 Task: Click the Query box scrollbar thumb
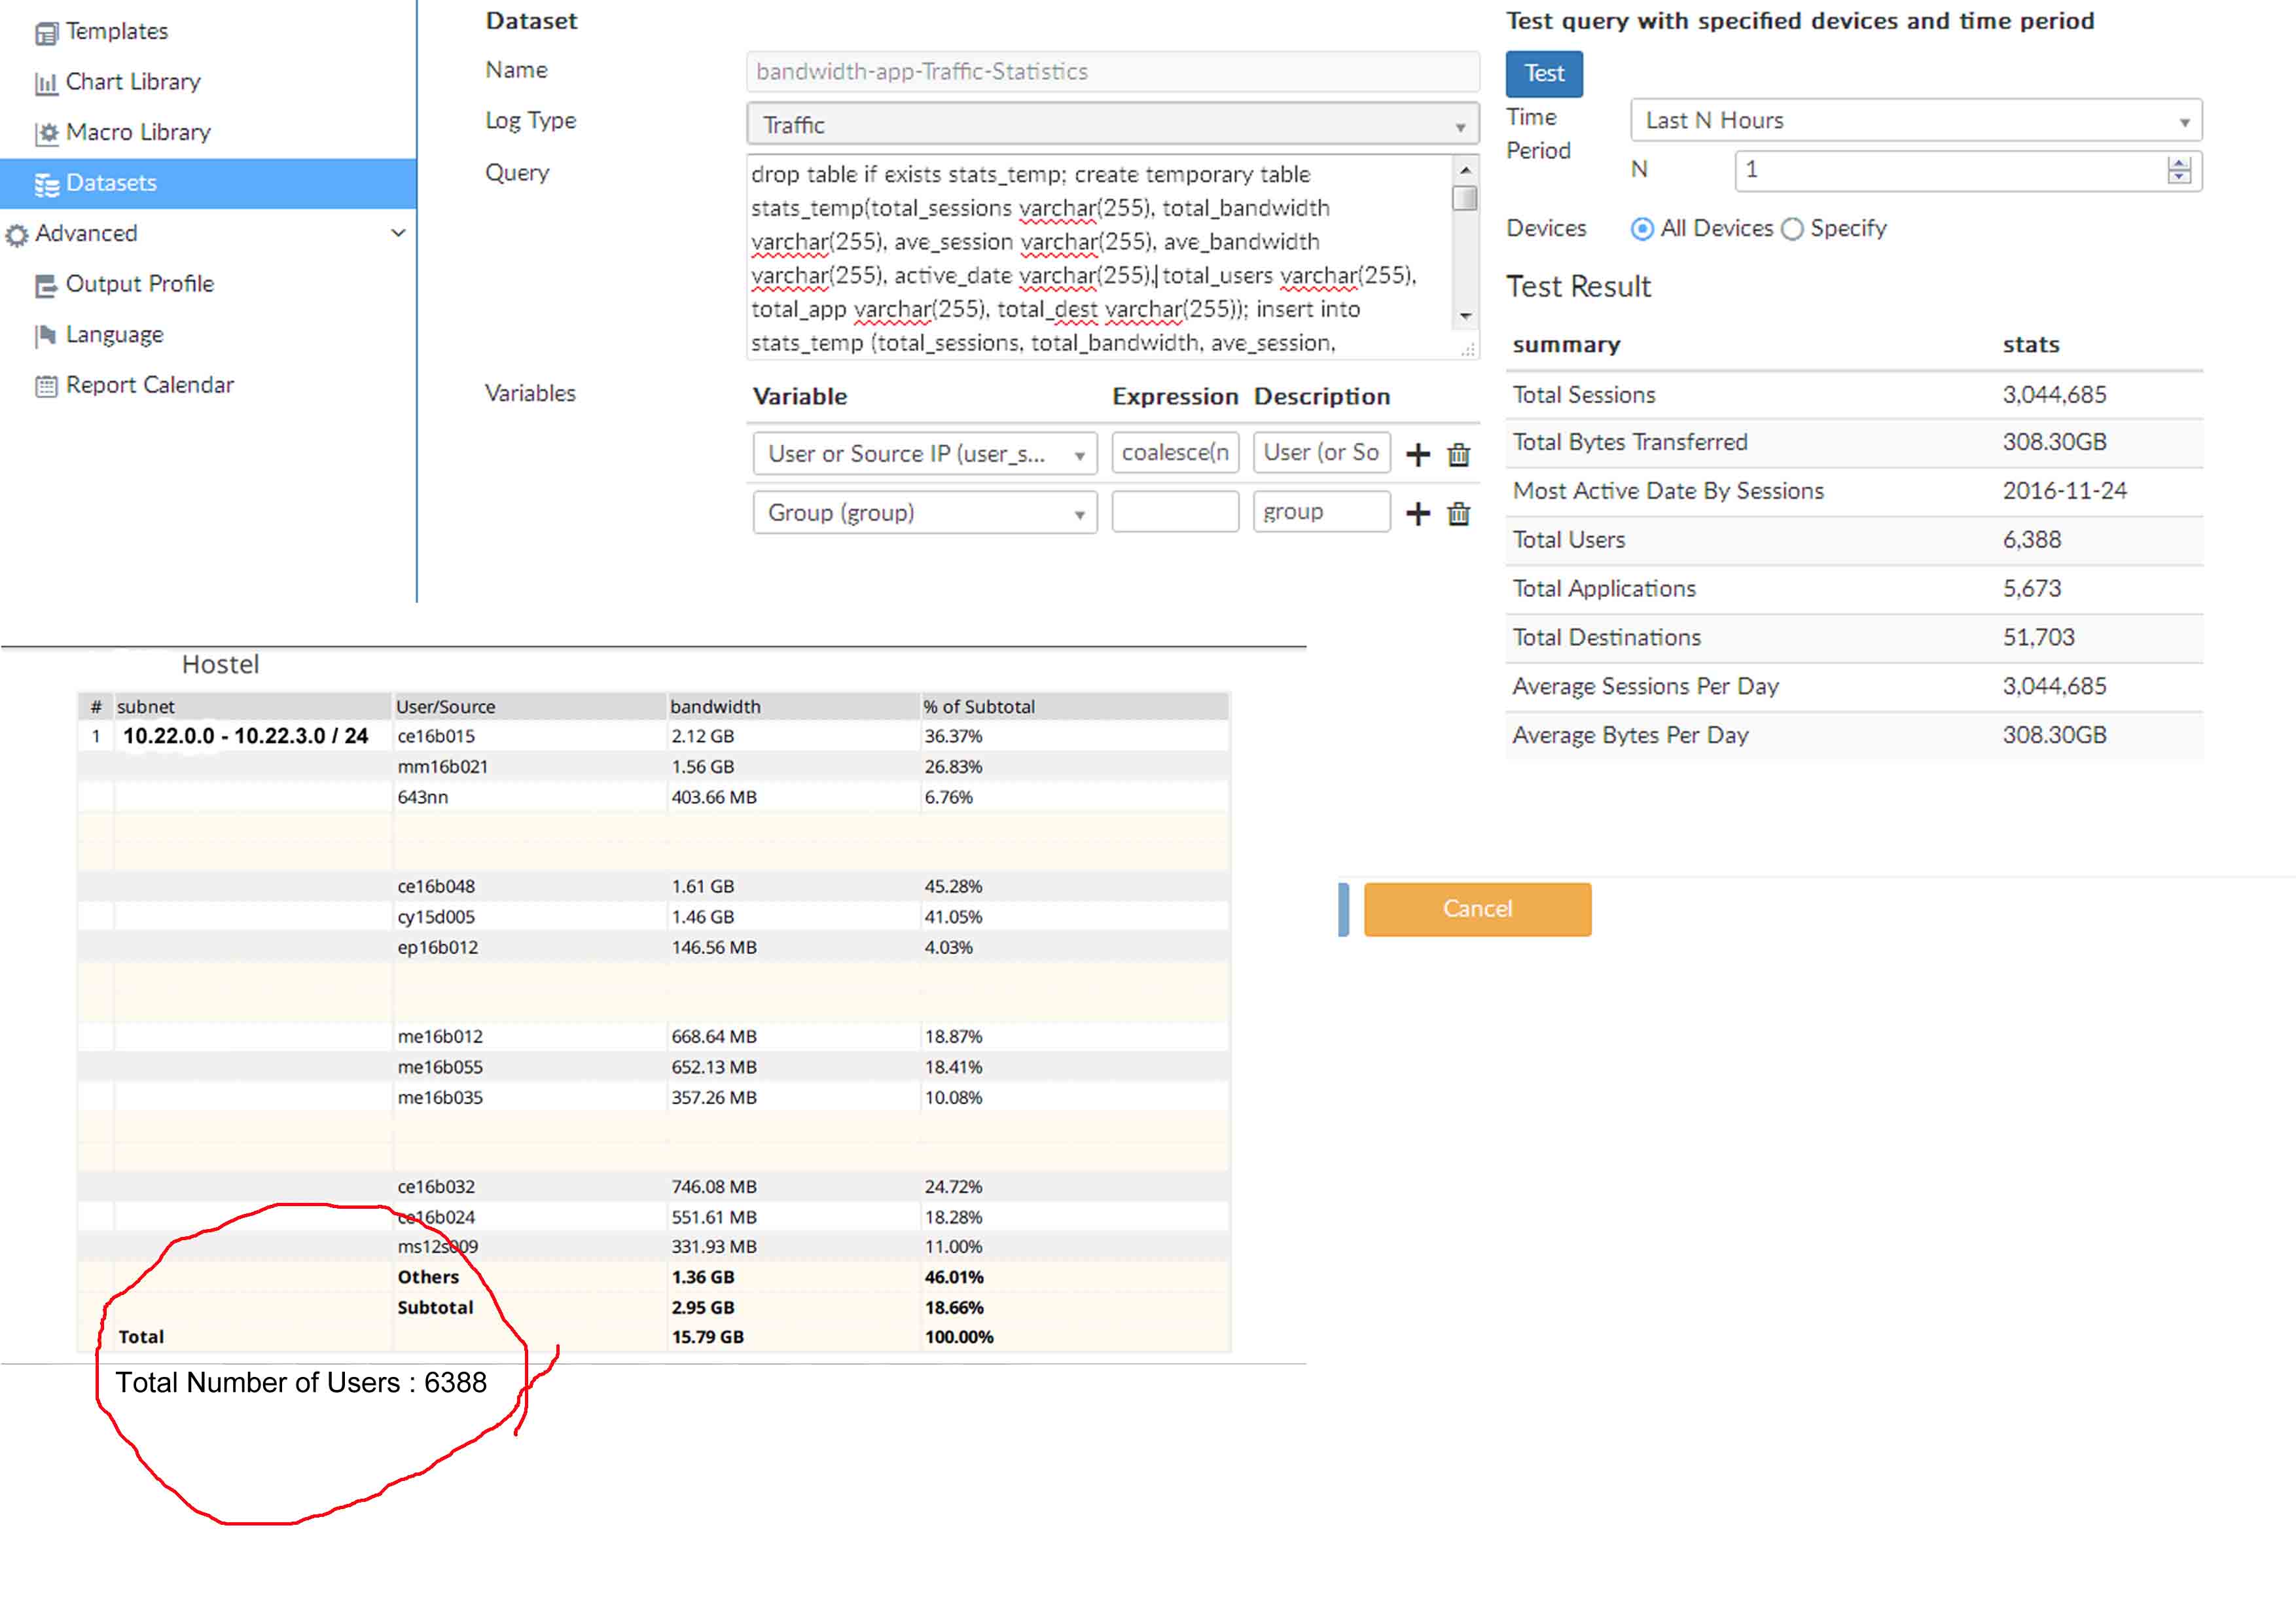tap(1465, 198)
